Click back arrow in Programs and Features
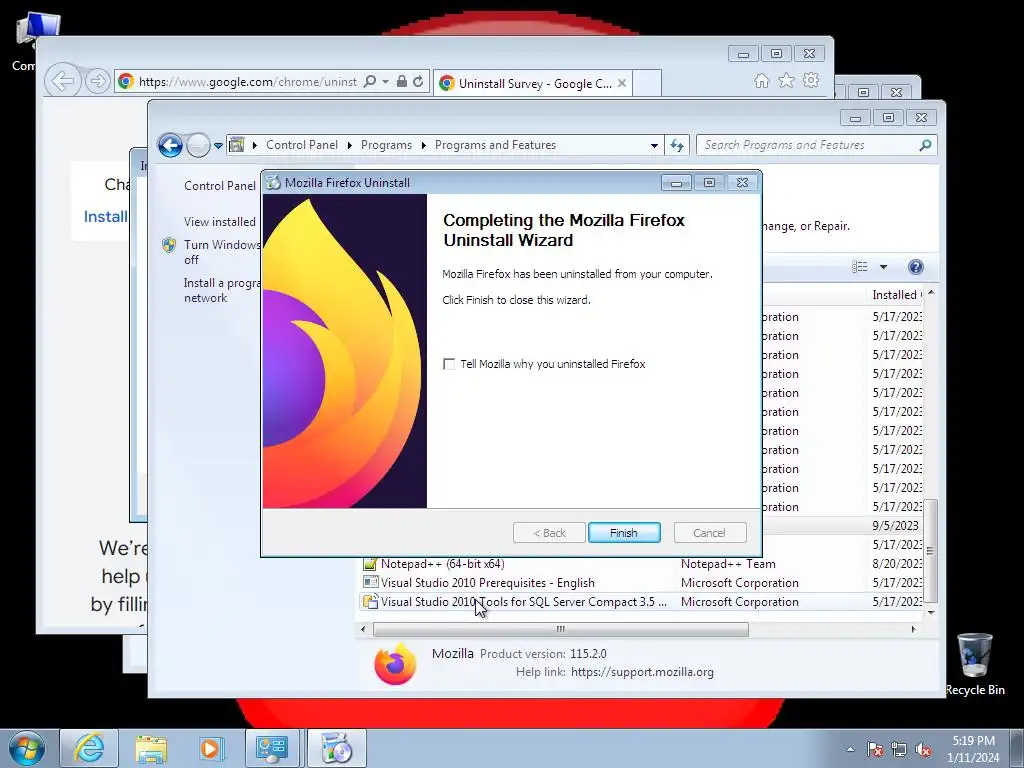The width and height of the screenshot is (1024, 768). pyautogui.click(x=170, y=145)
